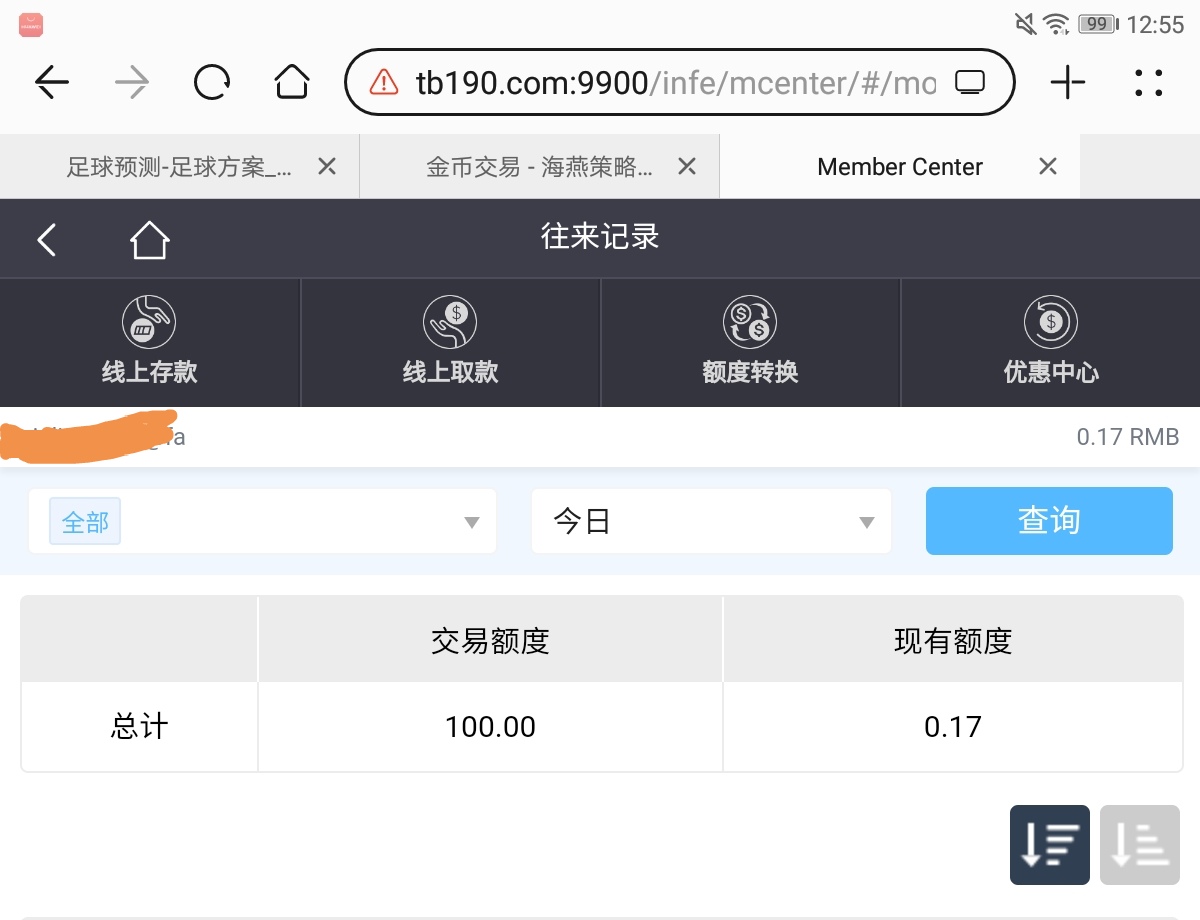
Task: Expand the 全部 transaction type dropdown
Action: [262, 522]
